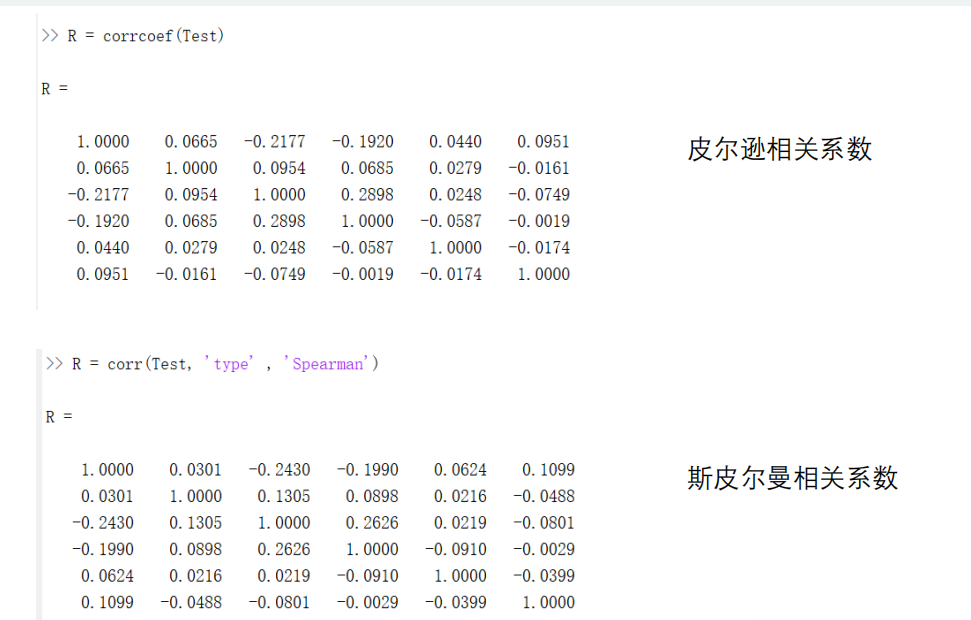Screen dimensions: 971x620
Task: Select -0.1990 in the Spearman matrix's first row
Action: [x=368, y=470]
